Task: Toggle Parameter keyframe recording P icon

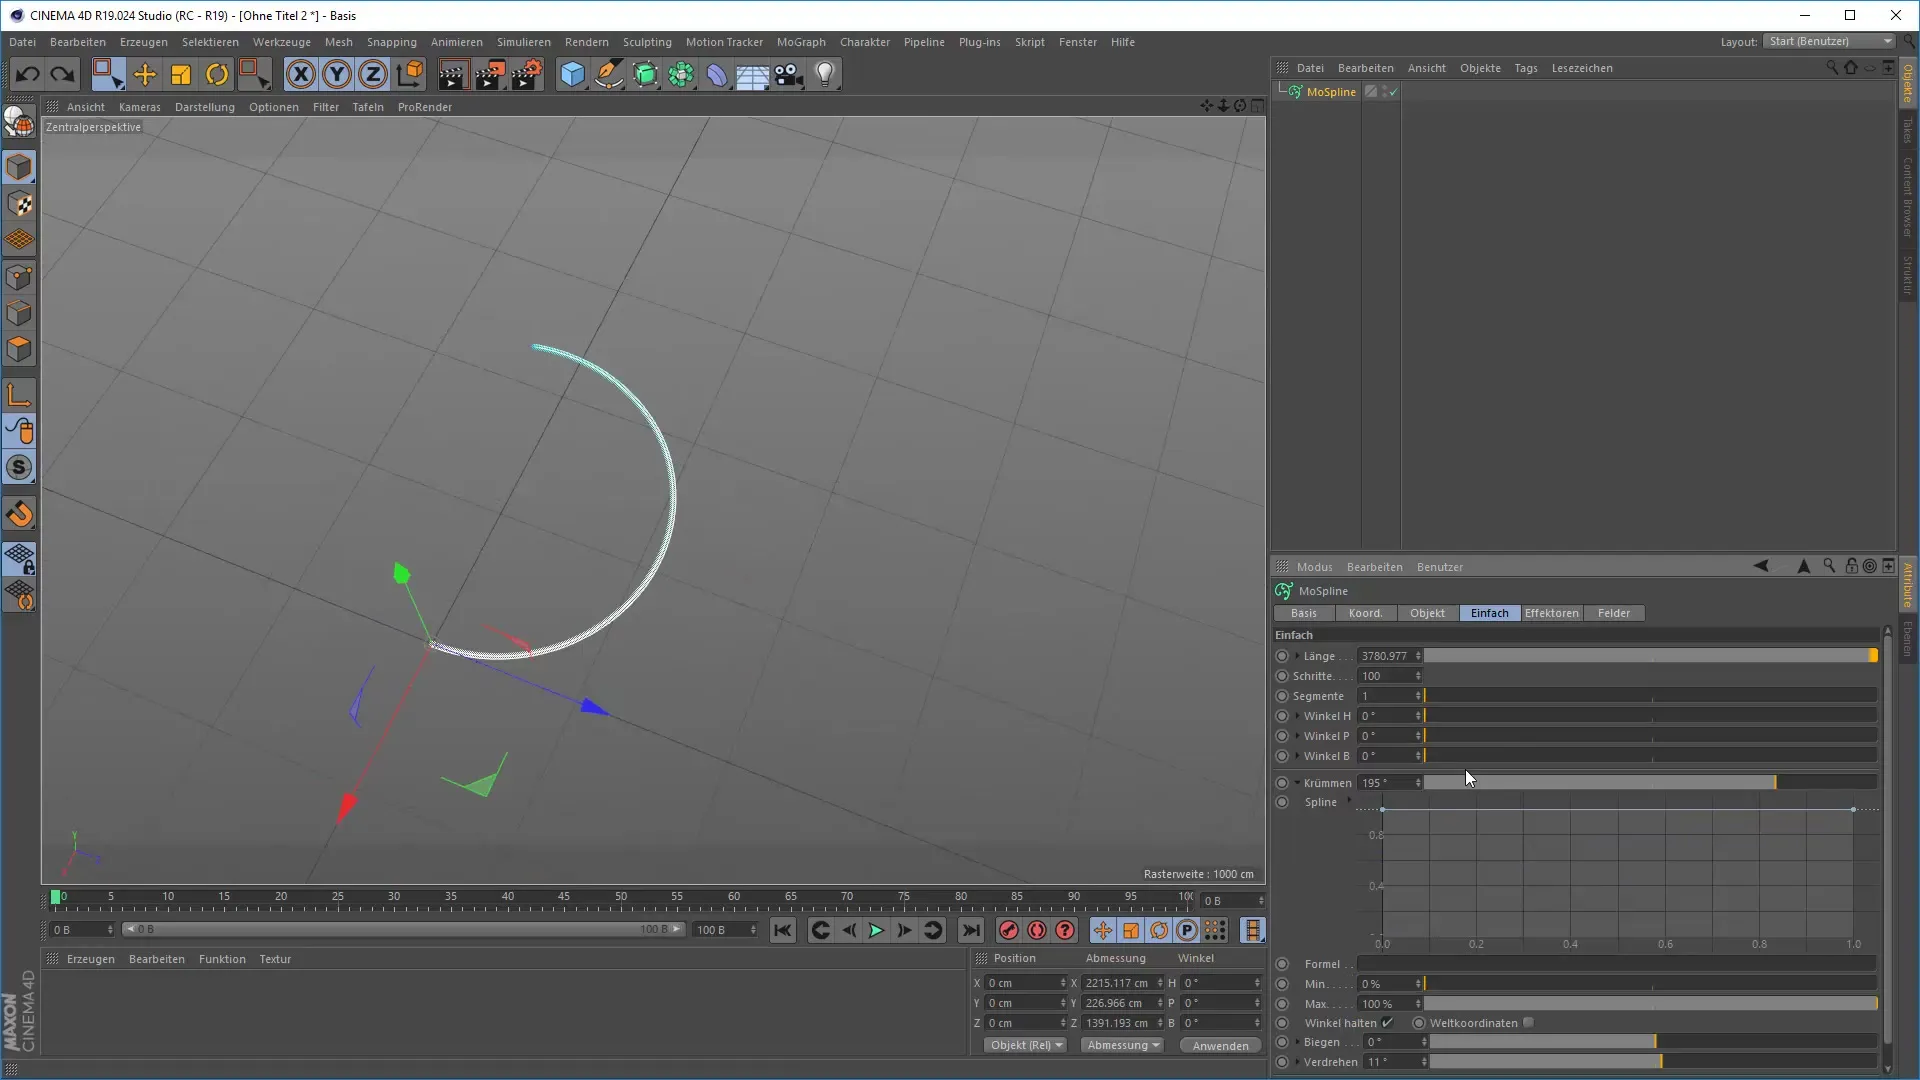Action: point(1187,931)
